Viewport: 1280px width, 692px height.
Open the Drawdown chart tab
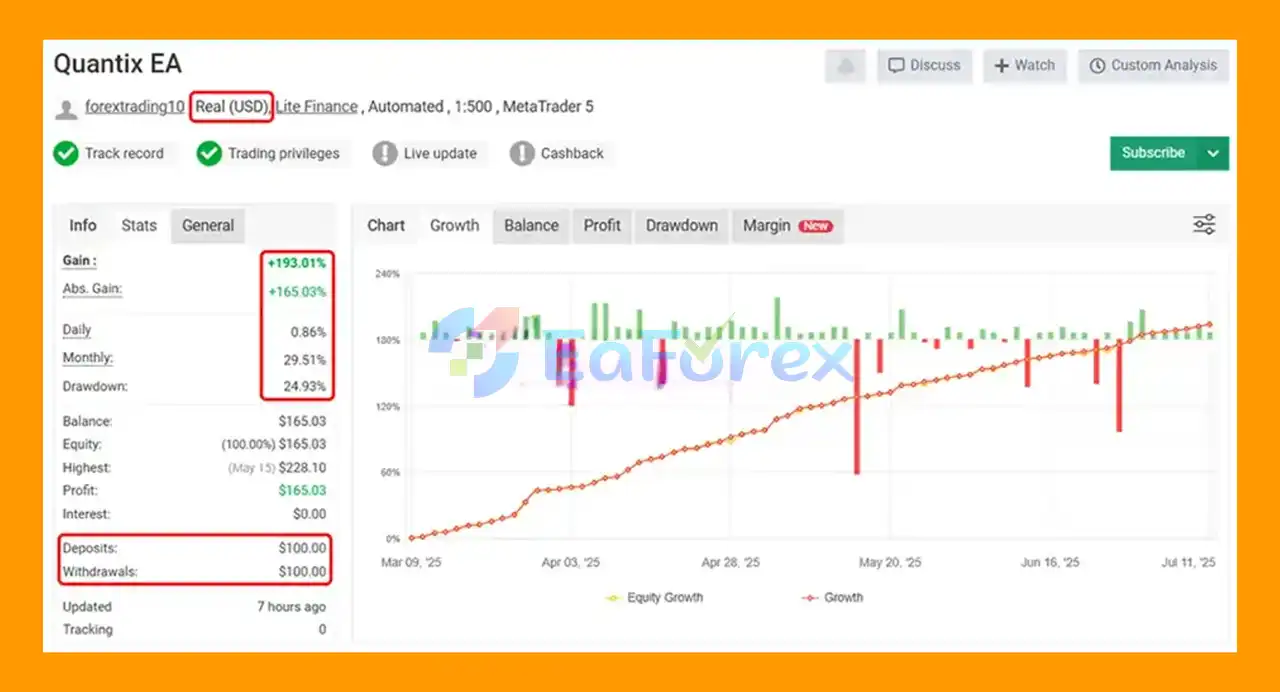pyautogui.click(x=682, y=225)
